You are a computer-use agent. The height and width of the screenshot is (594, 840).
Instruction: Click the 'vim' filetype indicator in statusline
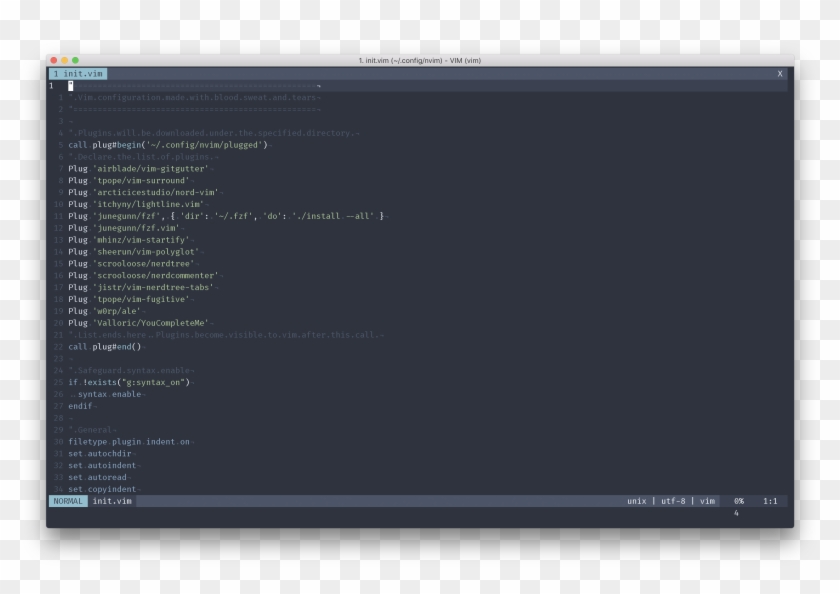click(x=707, y=501)
